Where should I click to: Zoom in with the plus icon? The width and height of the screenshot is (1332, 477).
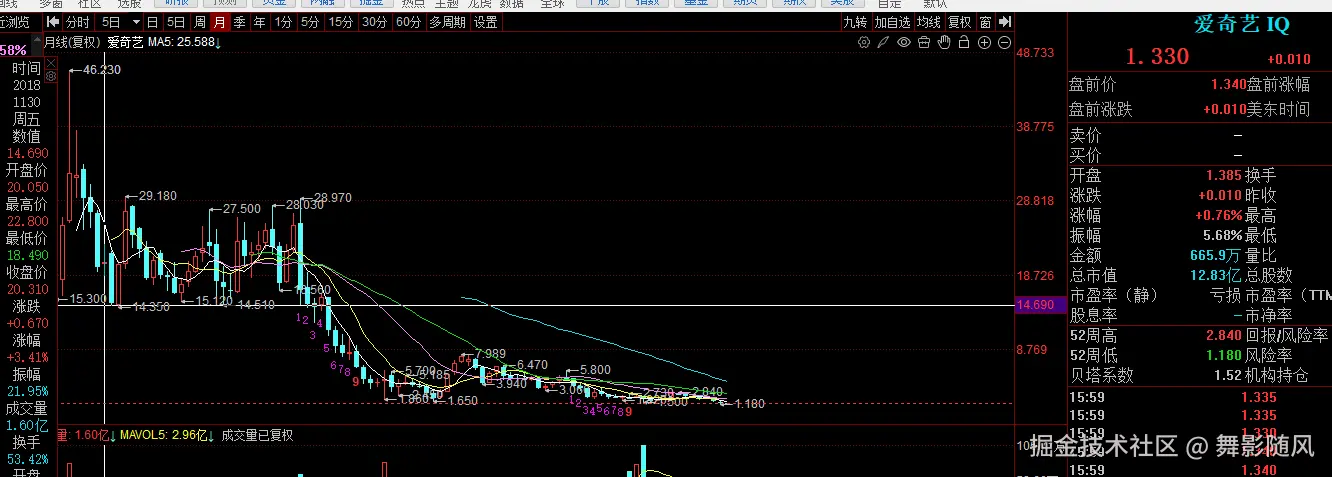[x=985, y=42]
